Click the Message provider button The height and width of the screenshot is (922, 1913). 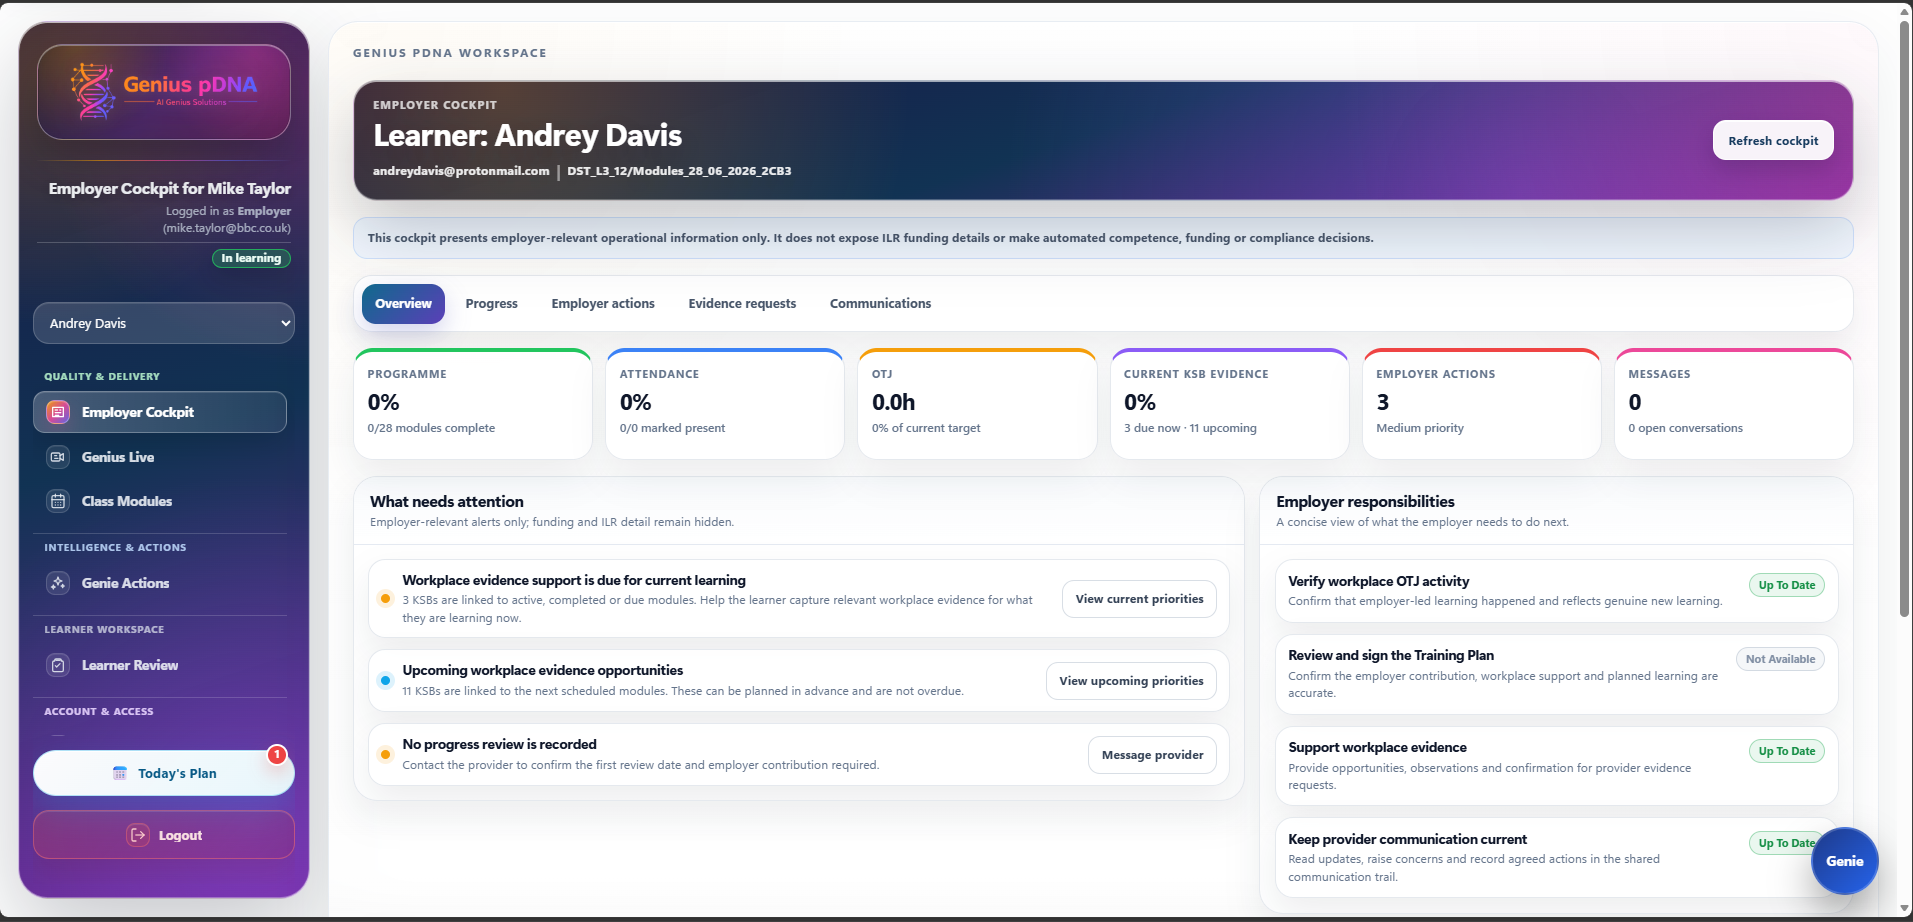[1152, 755]
